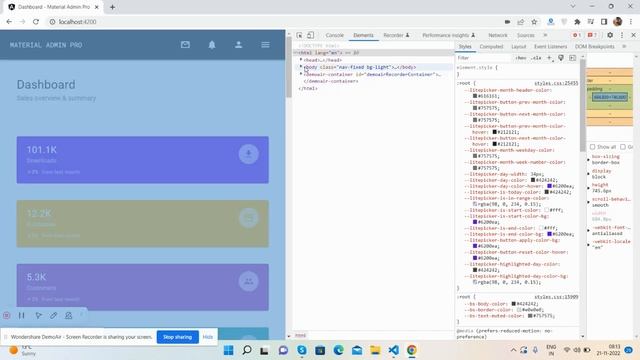The width and height of the screenshot is (640, 360).
Task: Toggle the :hov element state button
Action: (x=520, y=58)
